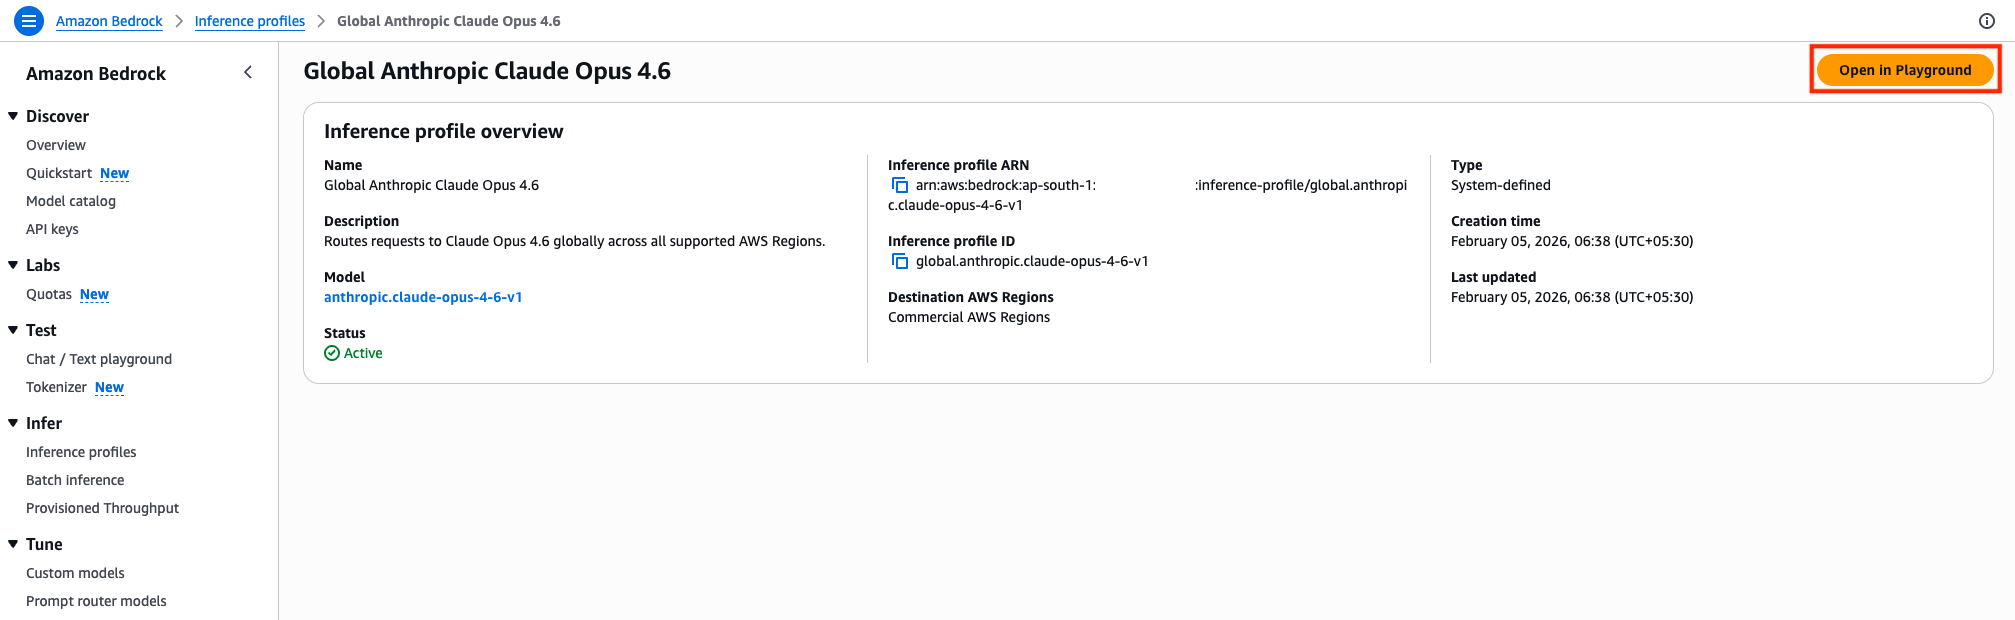2015x620 pixels.
Task: Open Prompt router models
Action: tap(96, 601)
